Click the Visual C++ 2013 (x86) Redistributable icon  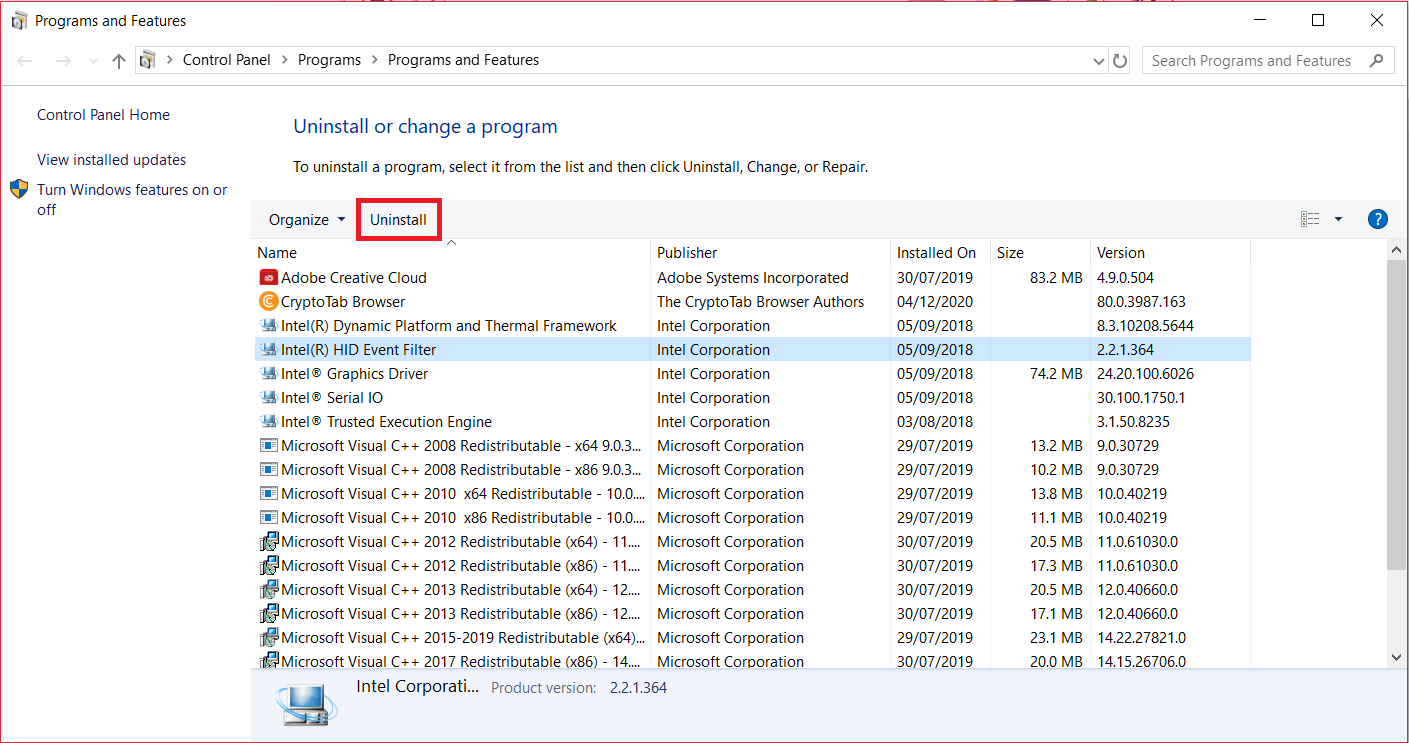(268, 614)
